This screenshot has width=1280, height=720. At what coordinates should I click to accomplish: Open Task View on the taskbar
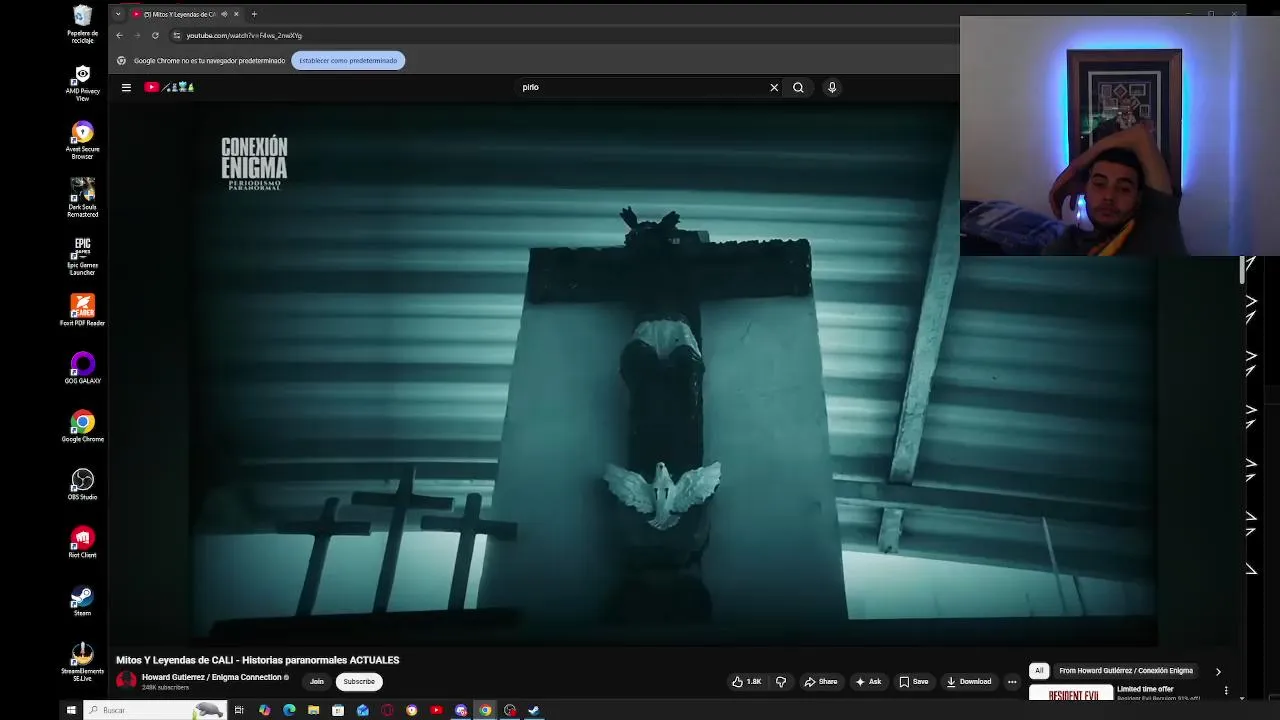click(x=239, y=710)
